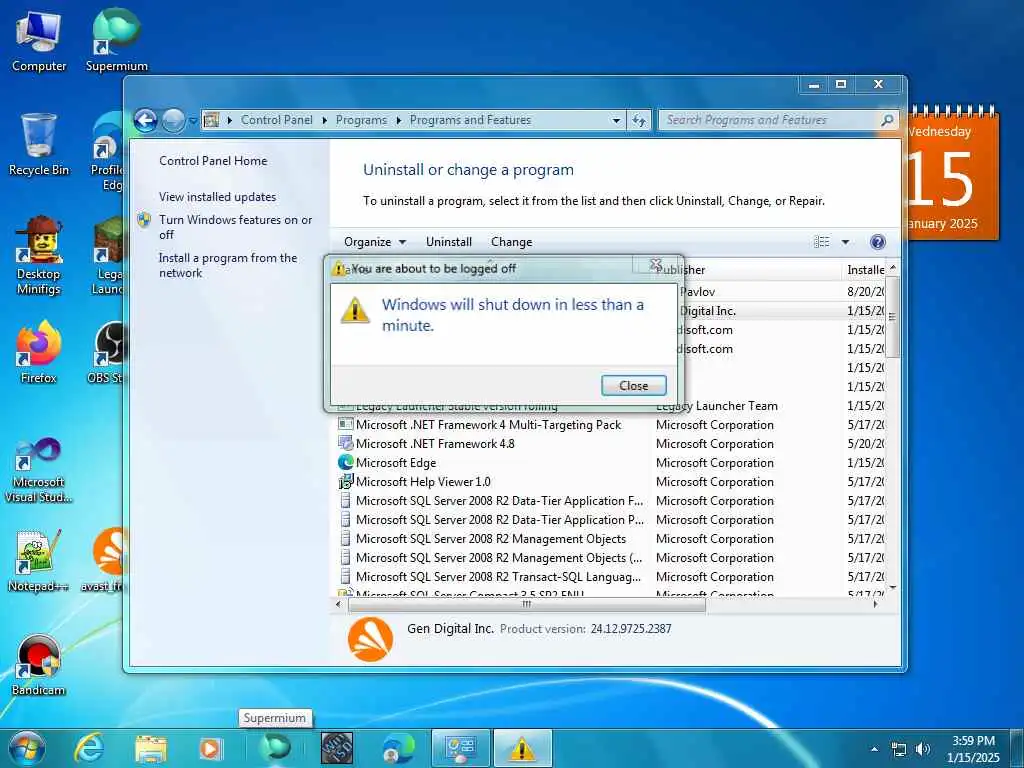Click the Microsoft Edge taskbar icon
The height and width of the screenshot is (768, 1024).
(x=398, y=748)
